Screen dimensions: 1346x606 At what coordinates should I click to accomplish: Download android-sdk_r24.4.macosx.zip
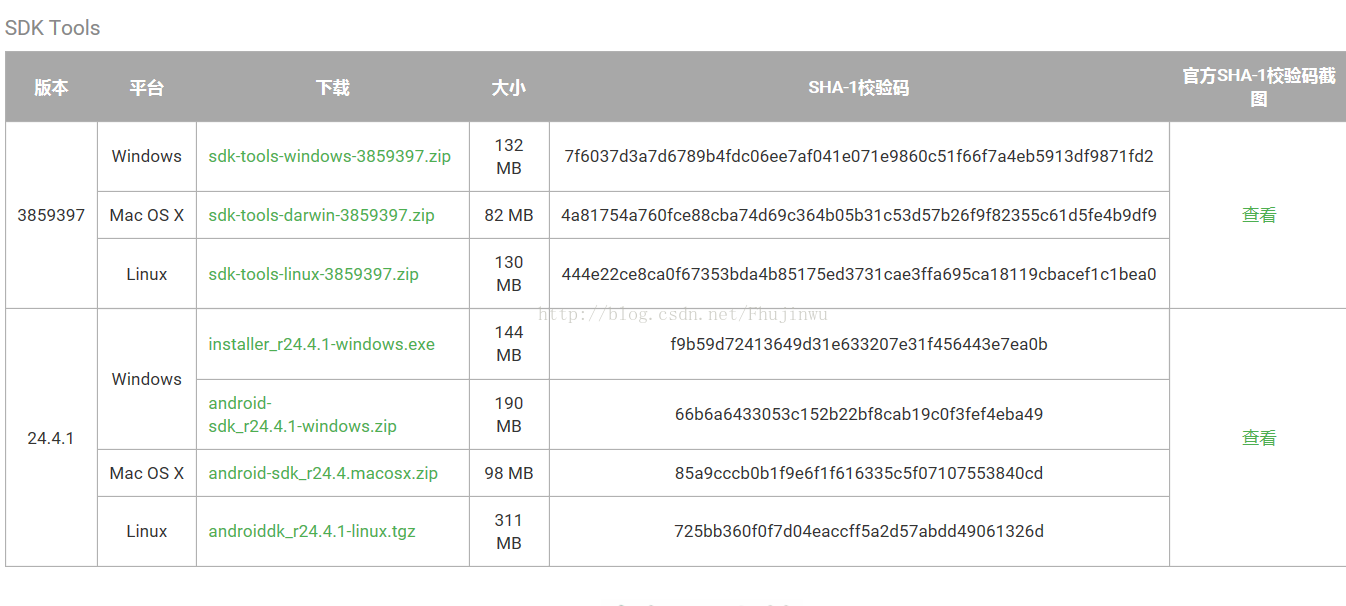pos(323,473)
